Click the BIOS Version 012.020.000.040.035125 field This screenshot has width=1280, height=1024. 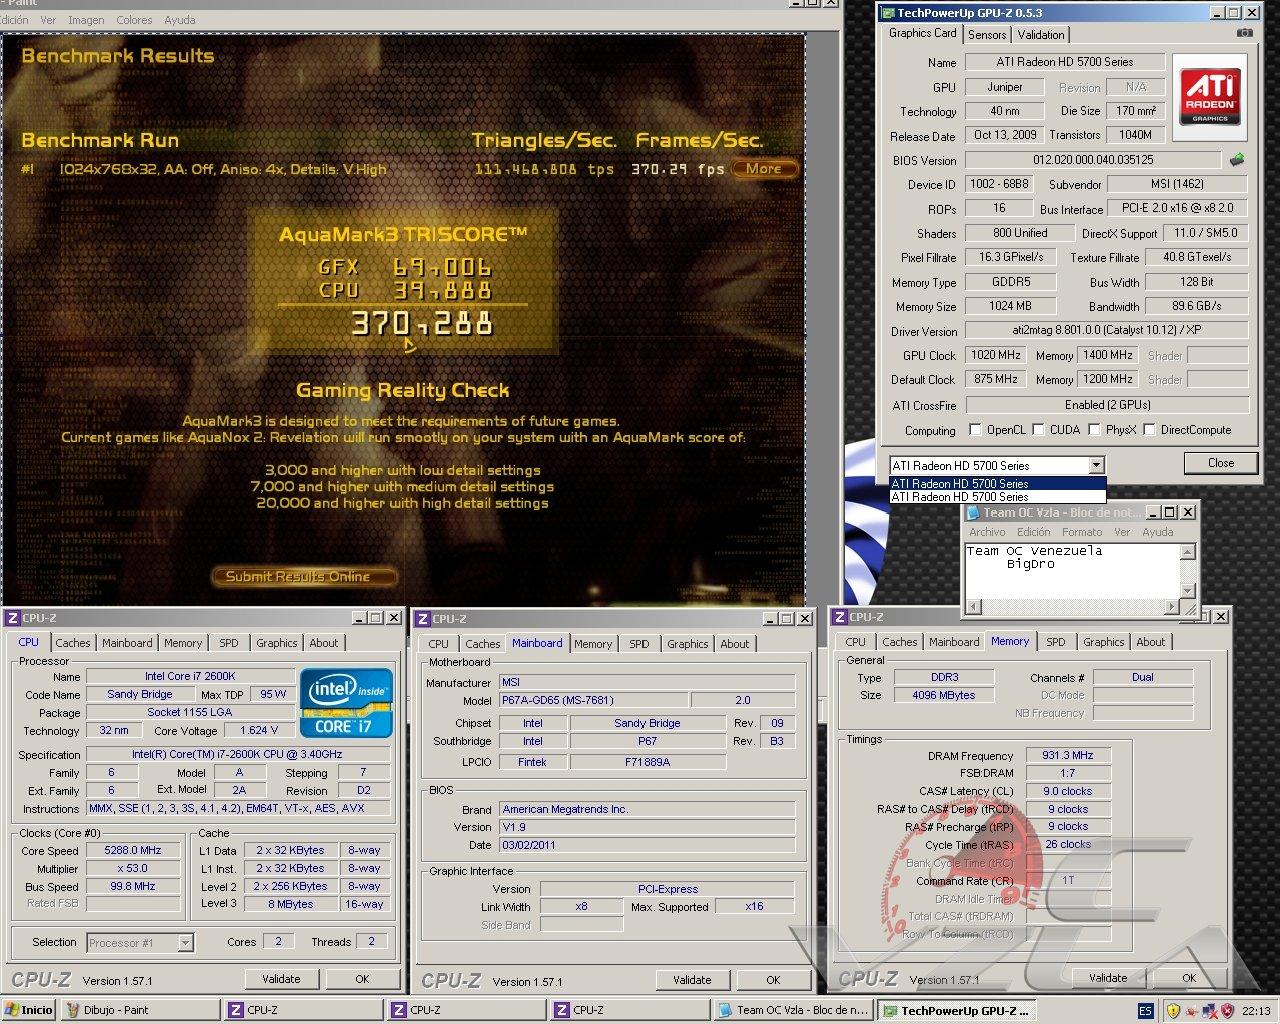pos(1093,160)
